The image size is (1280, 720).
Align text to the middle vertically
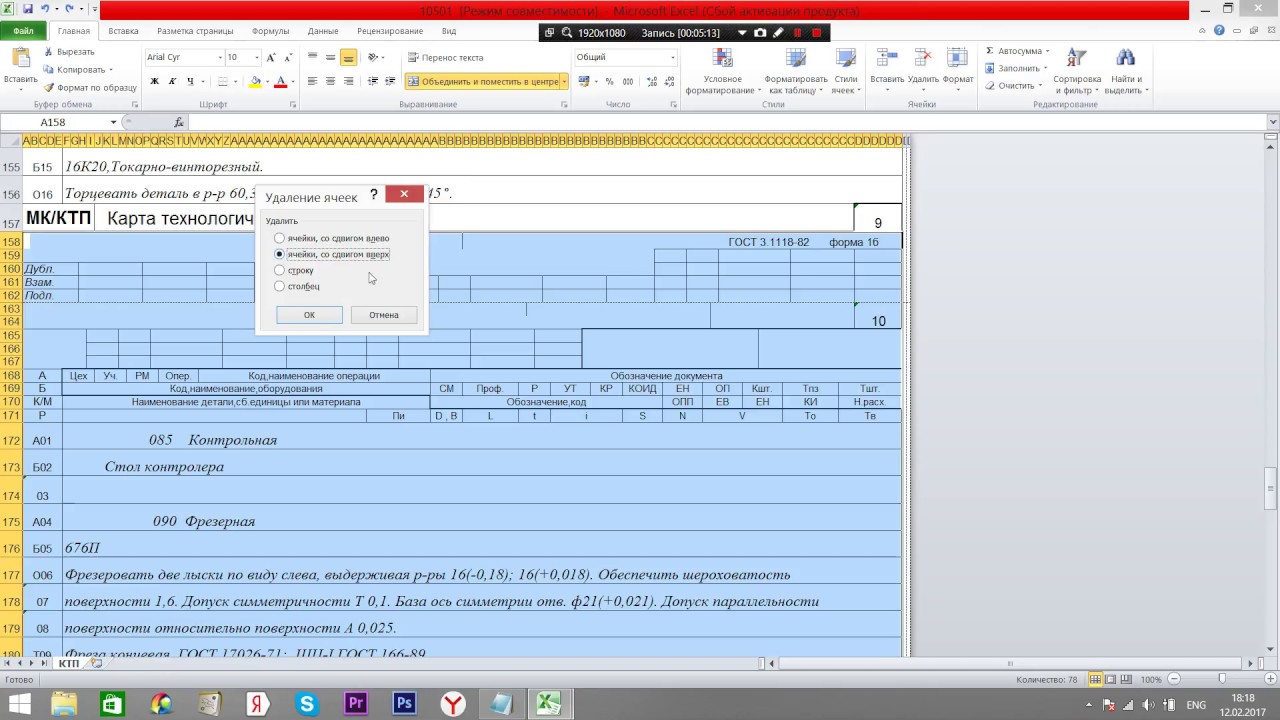point(330,58)
